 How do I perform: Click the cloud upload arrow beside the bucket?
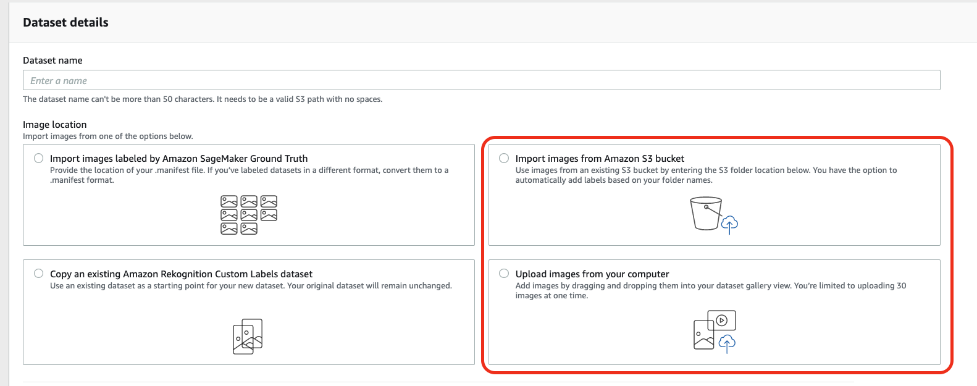pos(730,223)
